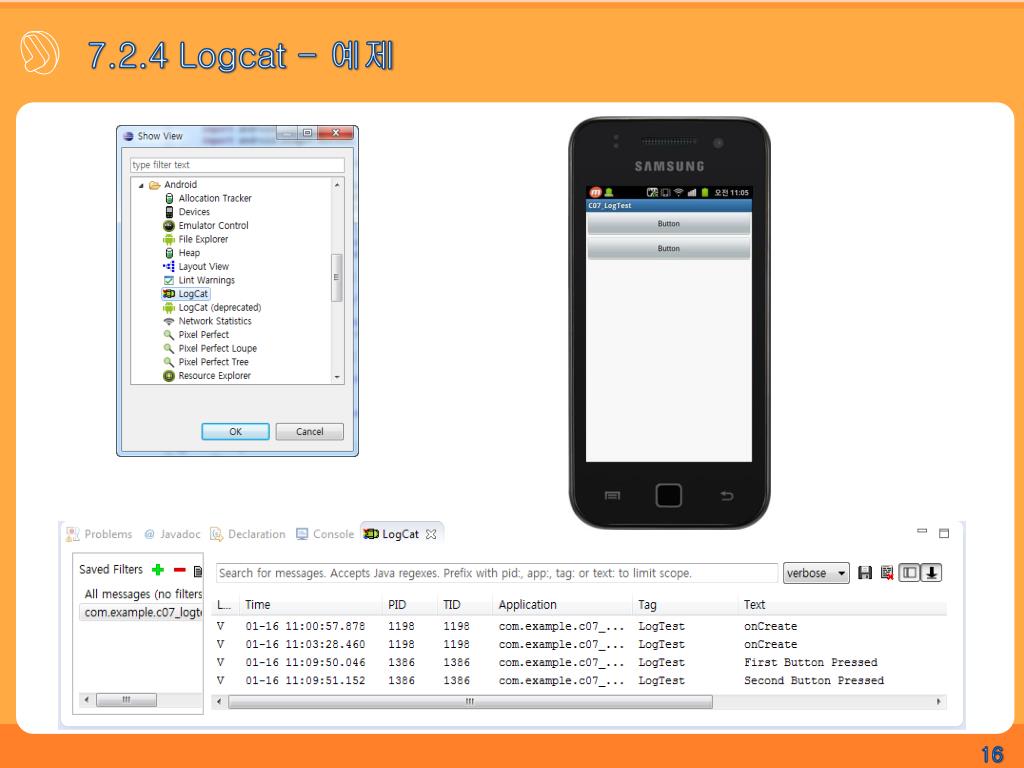Choose Network Statistics view

207,321
